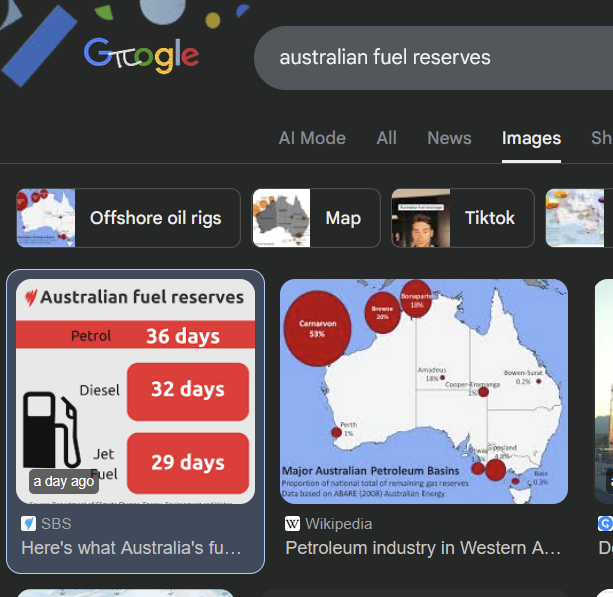Screen dimensions: 613x597
Task: Click the SBS favicon under the first result
Action: click(28, 523)
